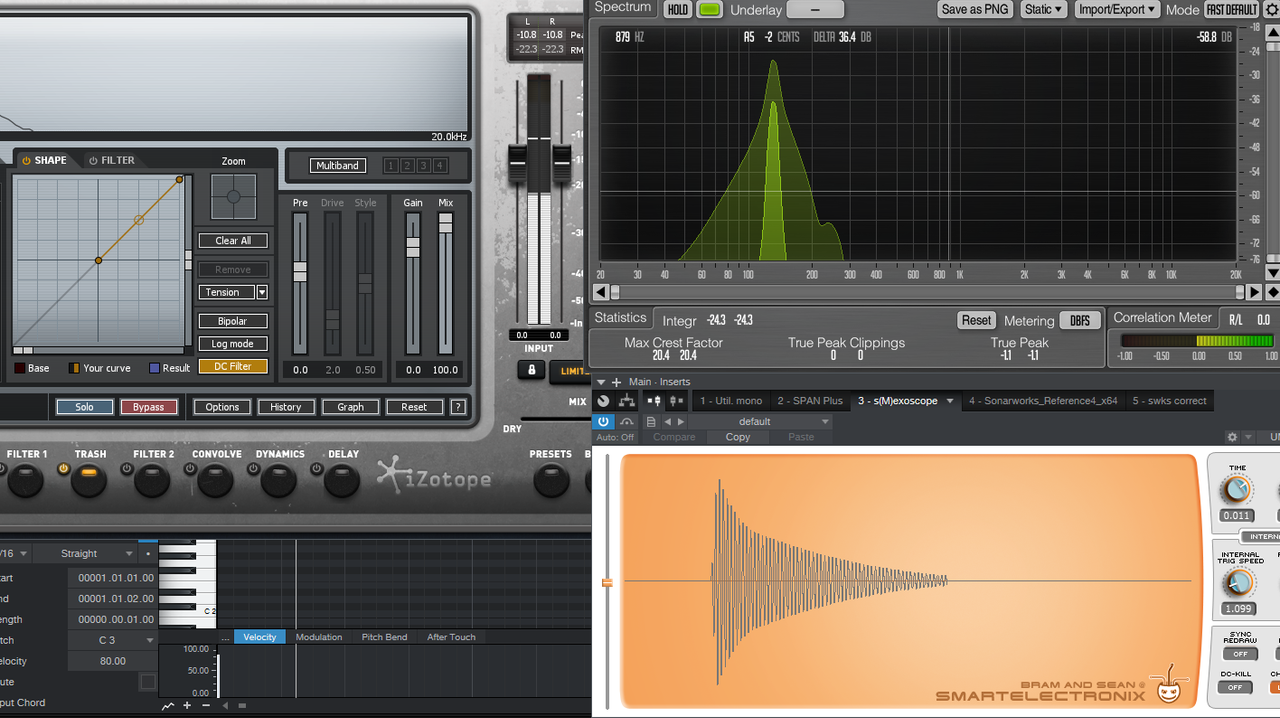
Task: Click the Zoom thumbnail in Shape panel
Action: (x=233, y=197)
